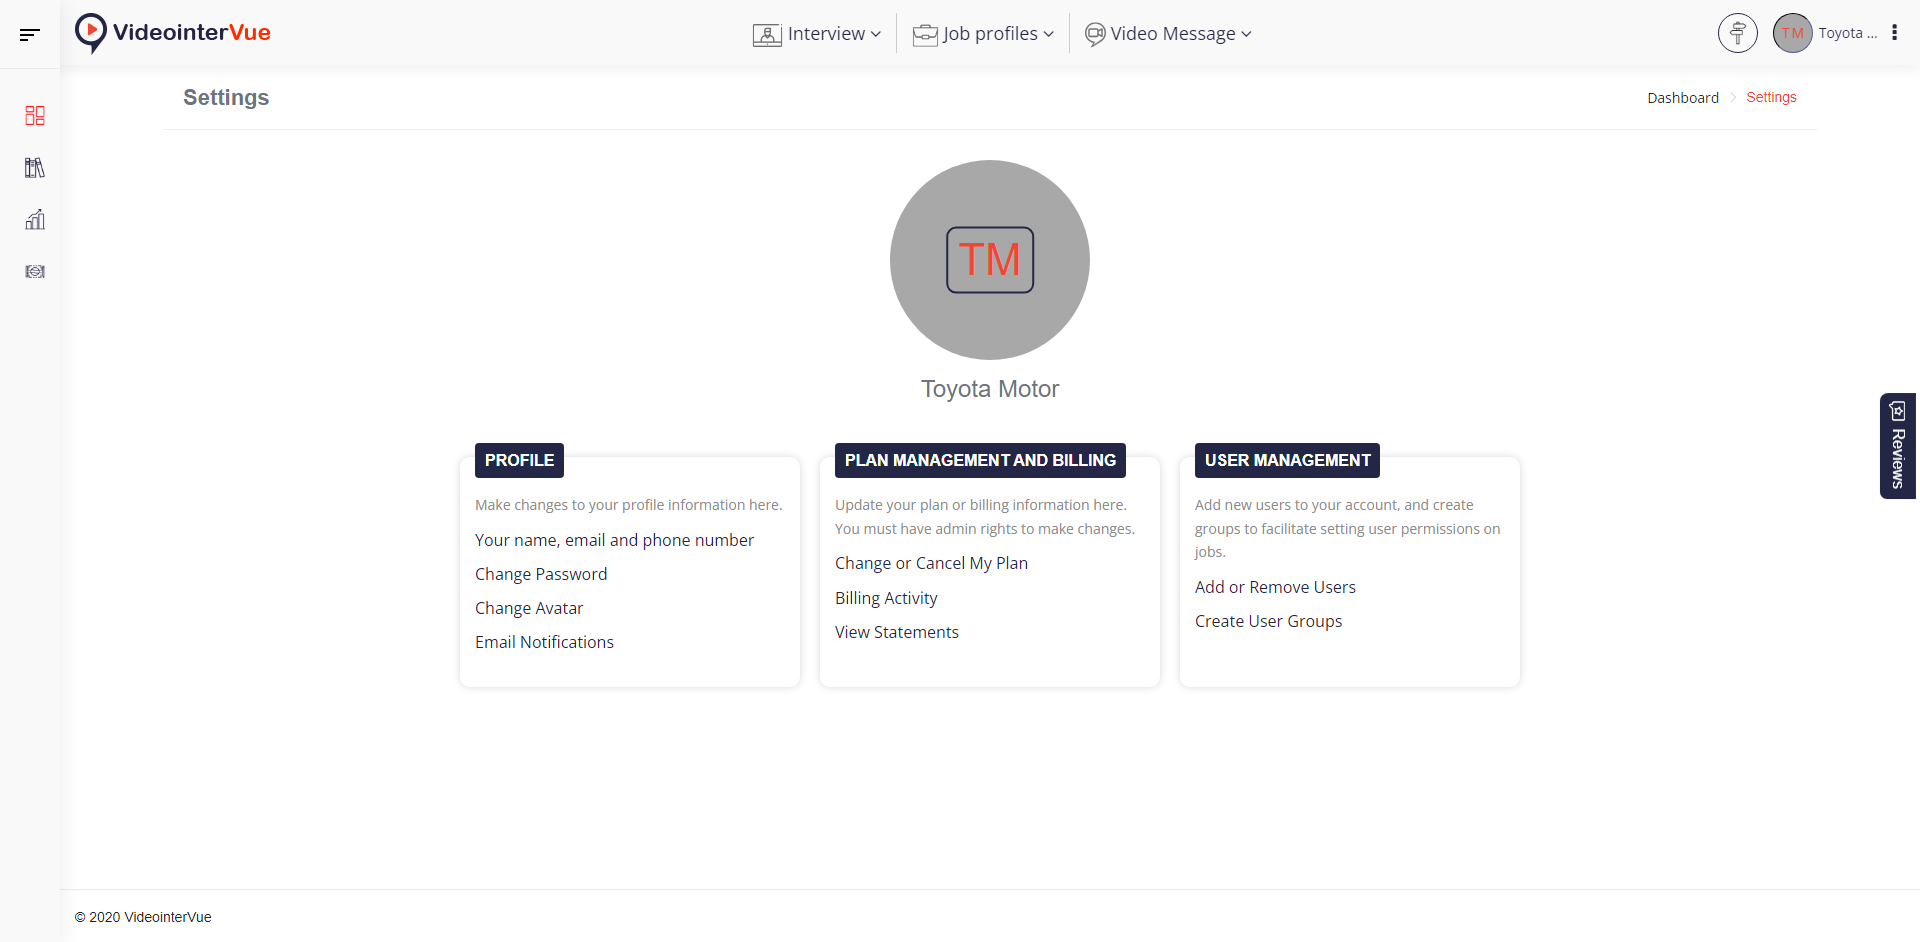Click the PROFILE section header
The height and width of the screenshot is (942, 1920).
(519, 460)
